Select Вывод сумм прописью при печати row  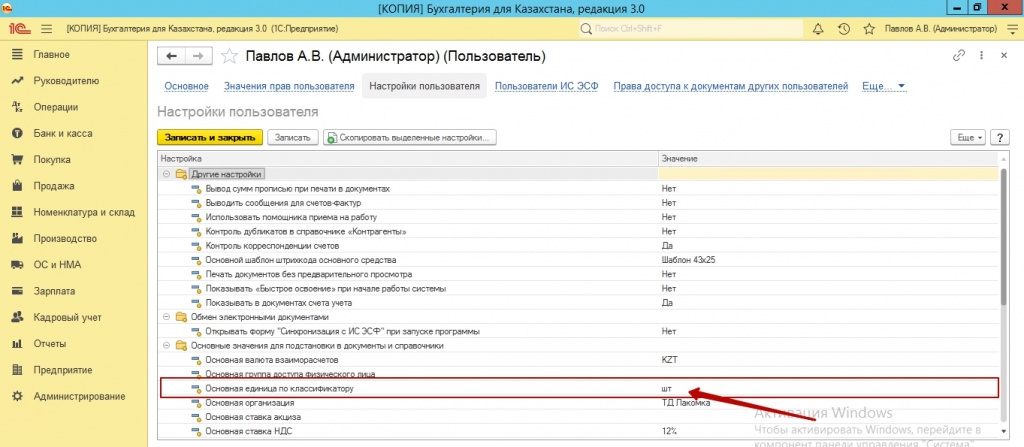pos(578,188)
